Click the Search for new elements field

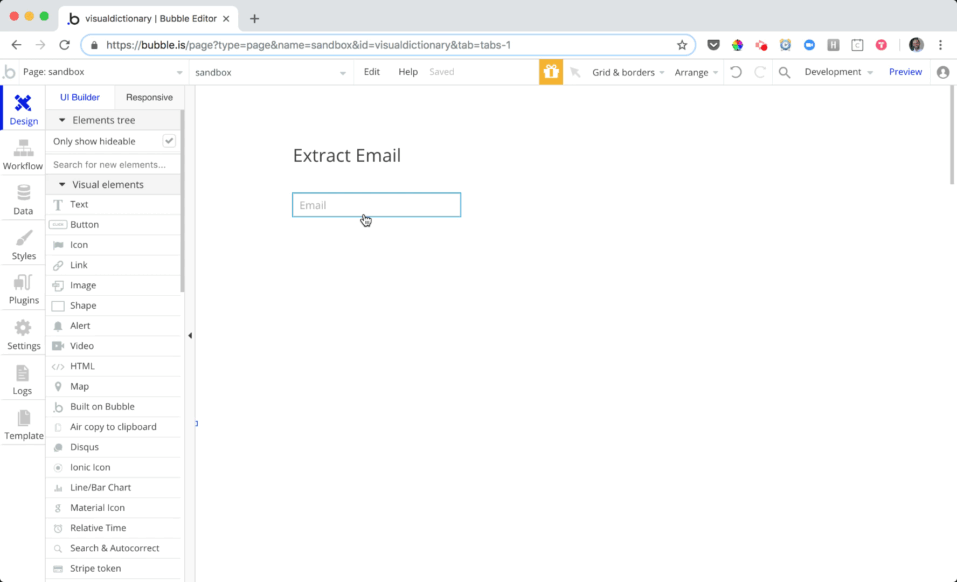(x=114, y=165)
